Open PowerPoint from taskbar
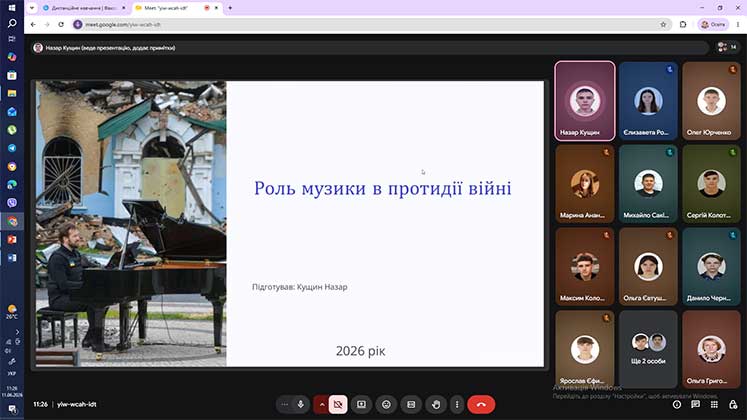Viewport: 747px width, 420px height. 12,239
